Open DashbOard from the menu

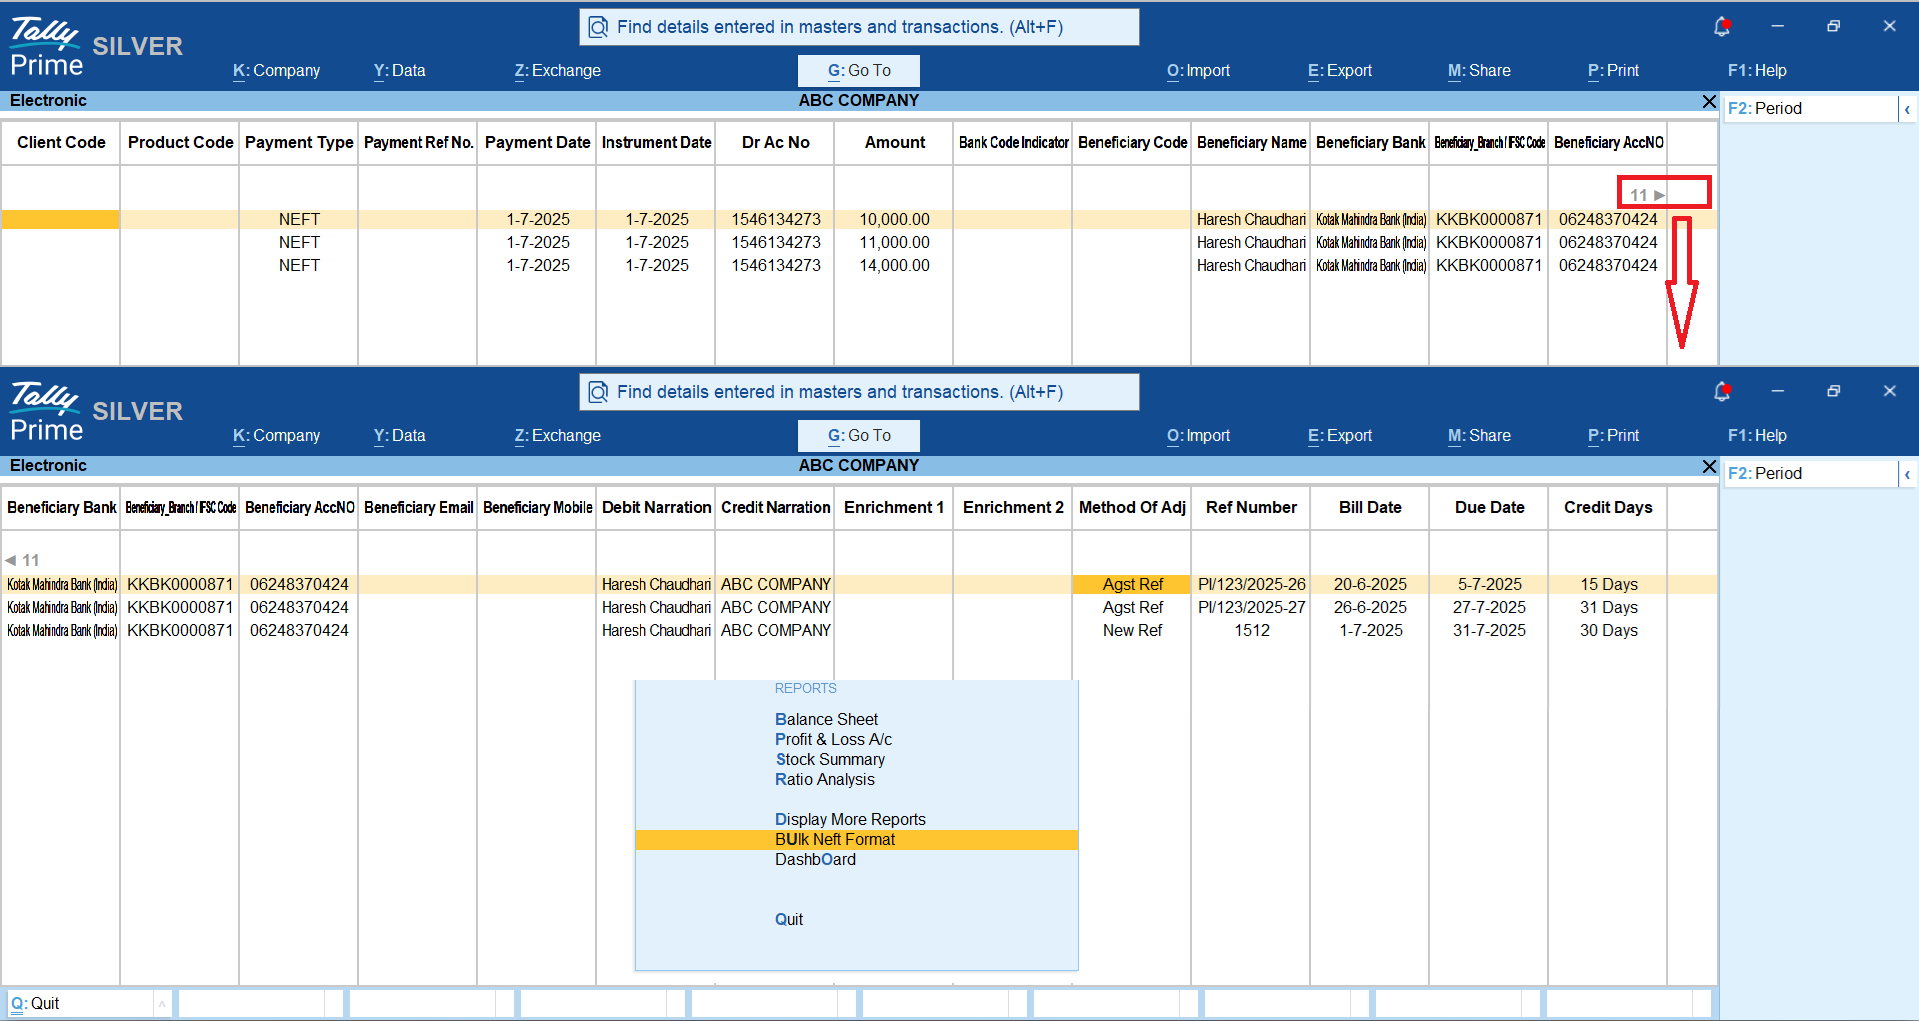(815, 860)
